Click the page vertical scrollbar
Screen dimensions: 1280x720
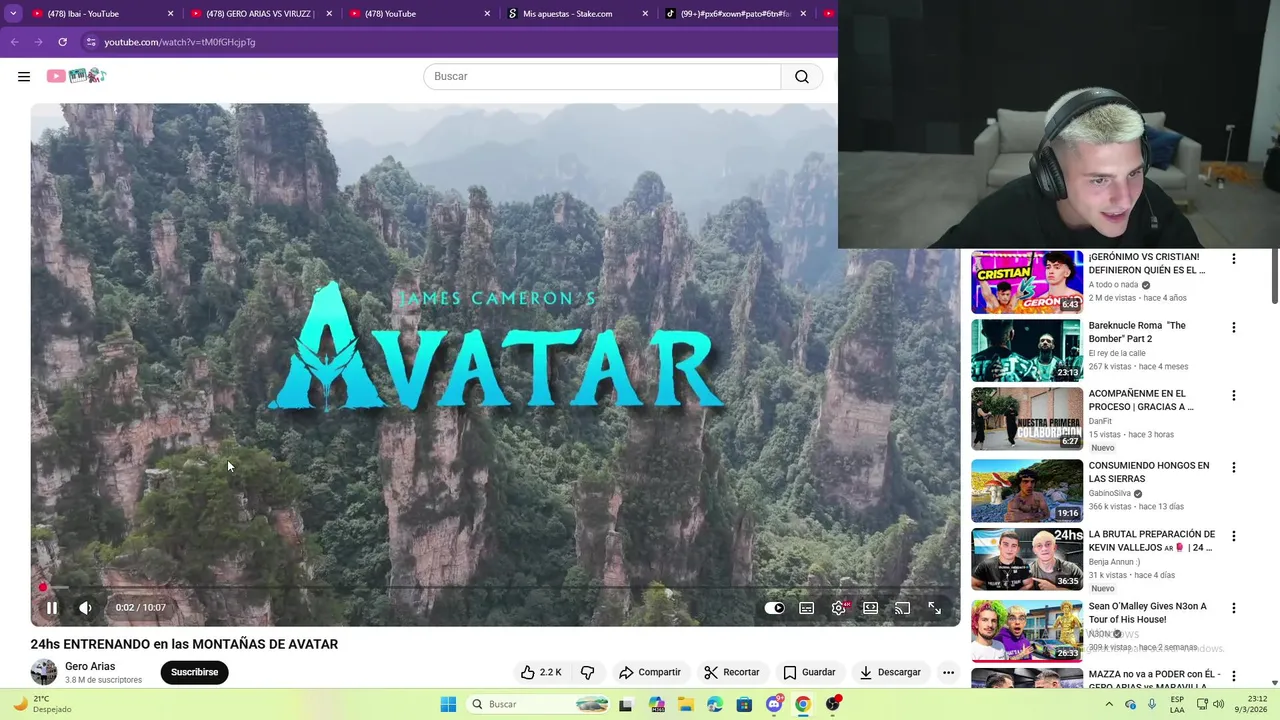pos(1274,276)
